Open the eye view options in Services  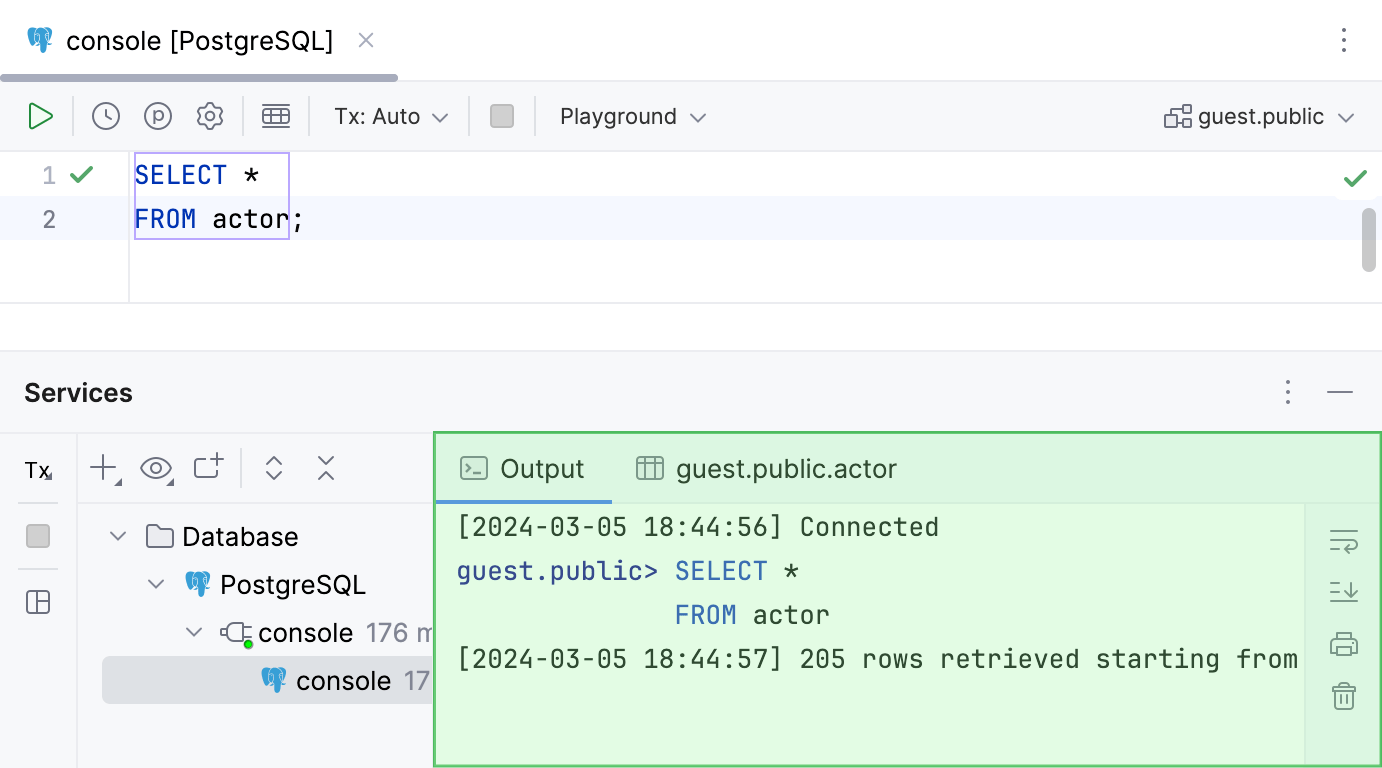click(x=156, y=468)
